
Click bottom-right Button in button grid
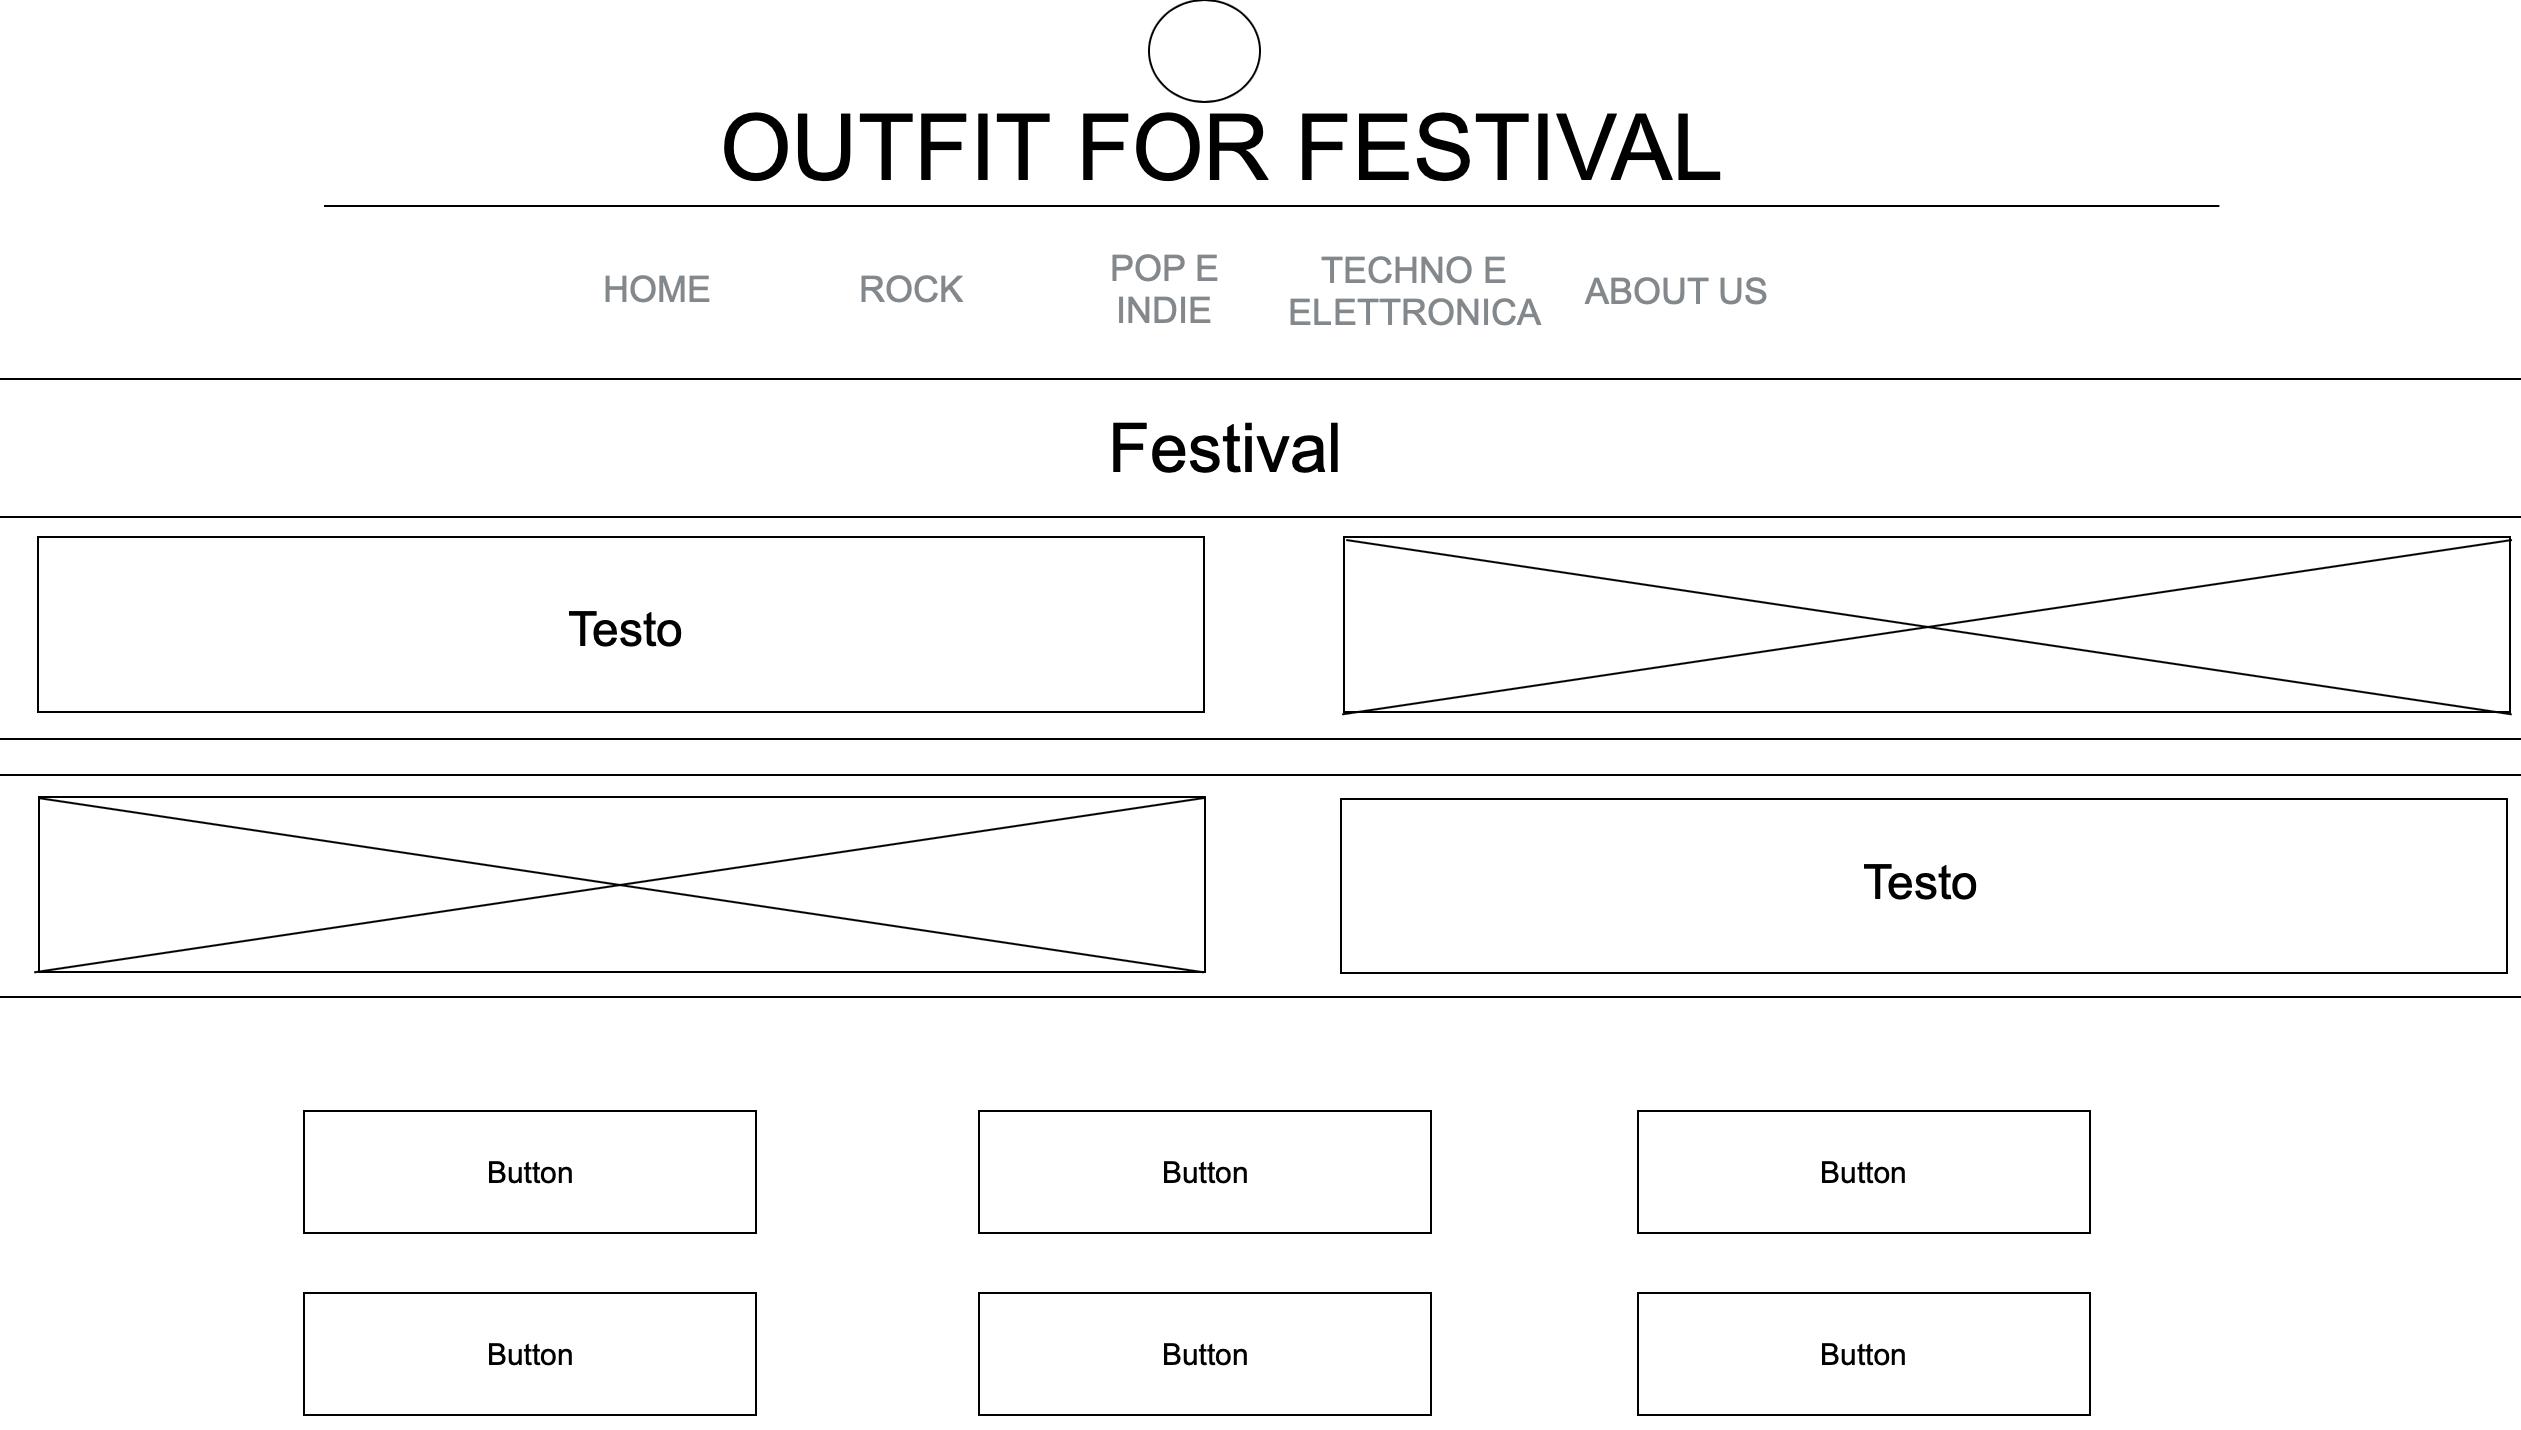click(x=1864, y=1354)
